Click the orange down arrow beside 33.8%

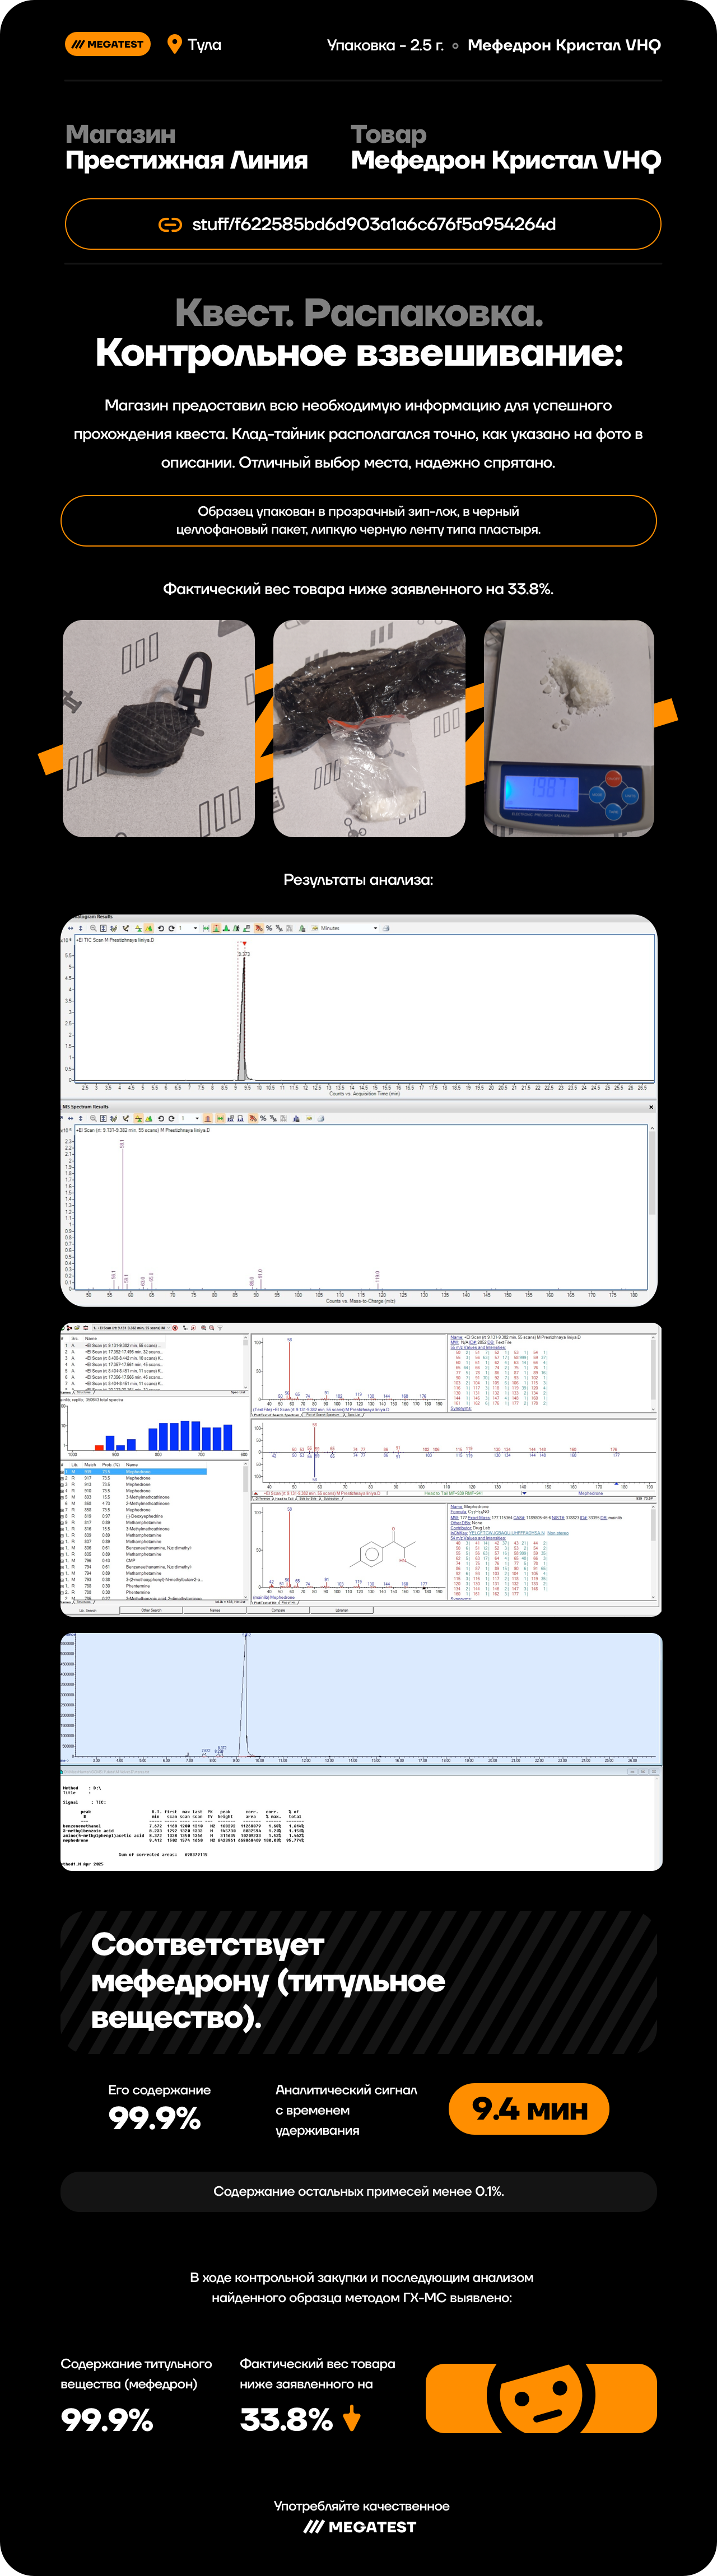(351, 2419)
